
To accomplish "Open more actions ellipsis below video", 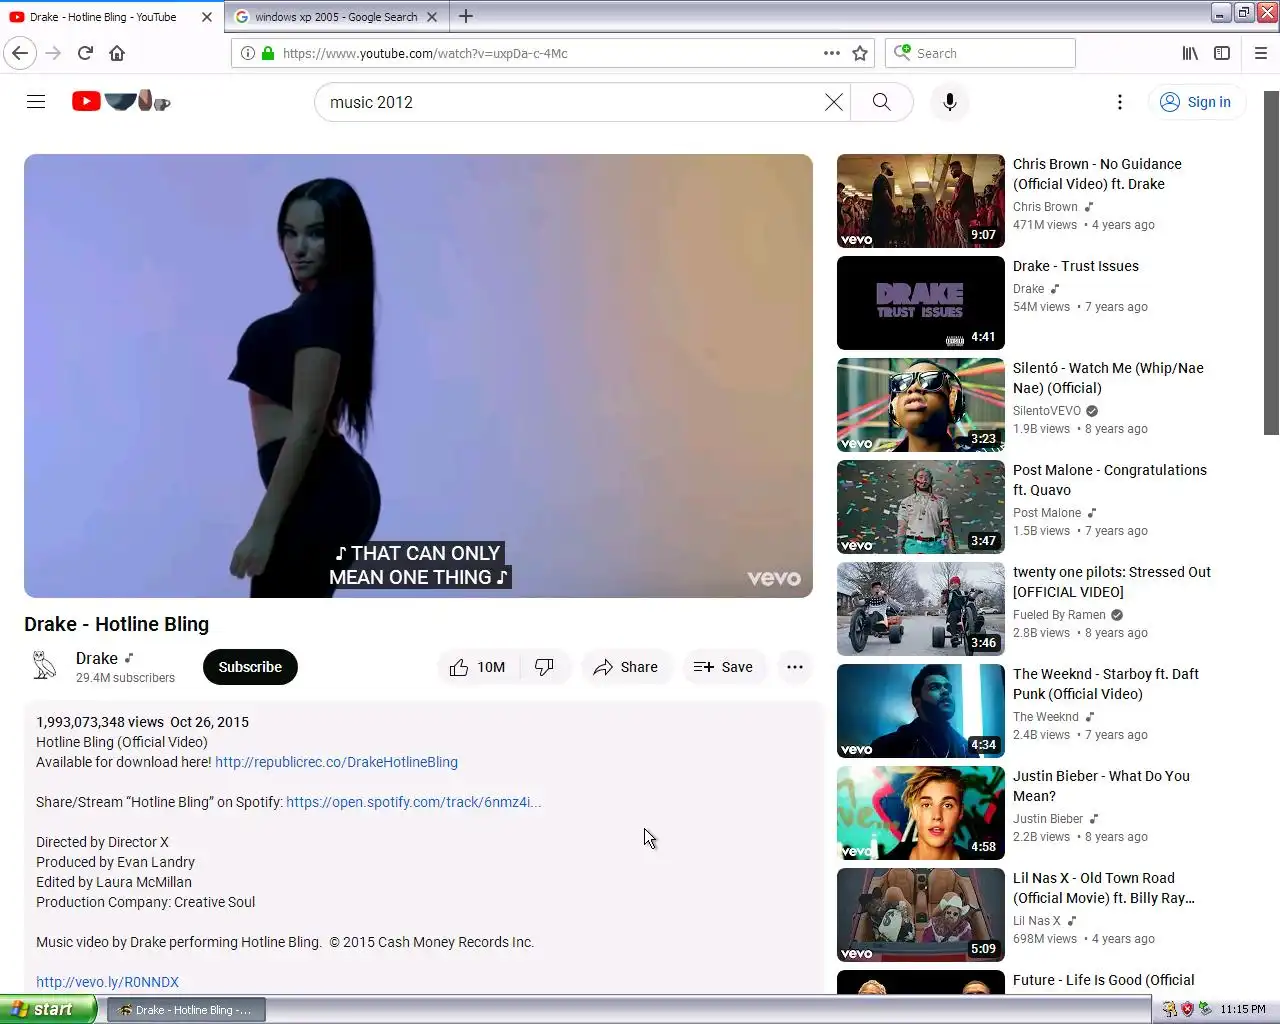I will tap(795, 667).
